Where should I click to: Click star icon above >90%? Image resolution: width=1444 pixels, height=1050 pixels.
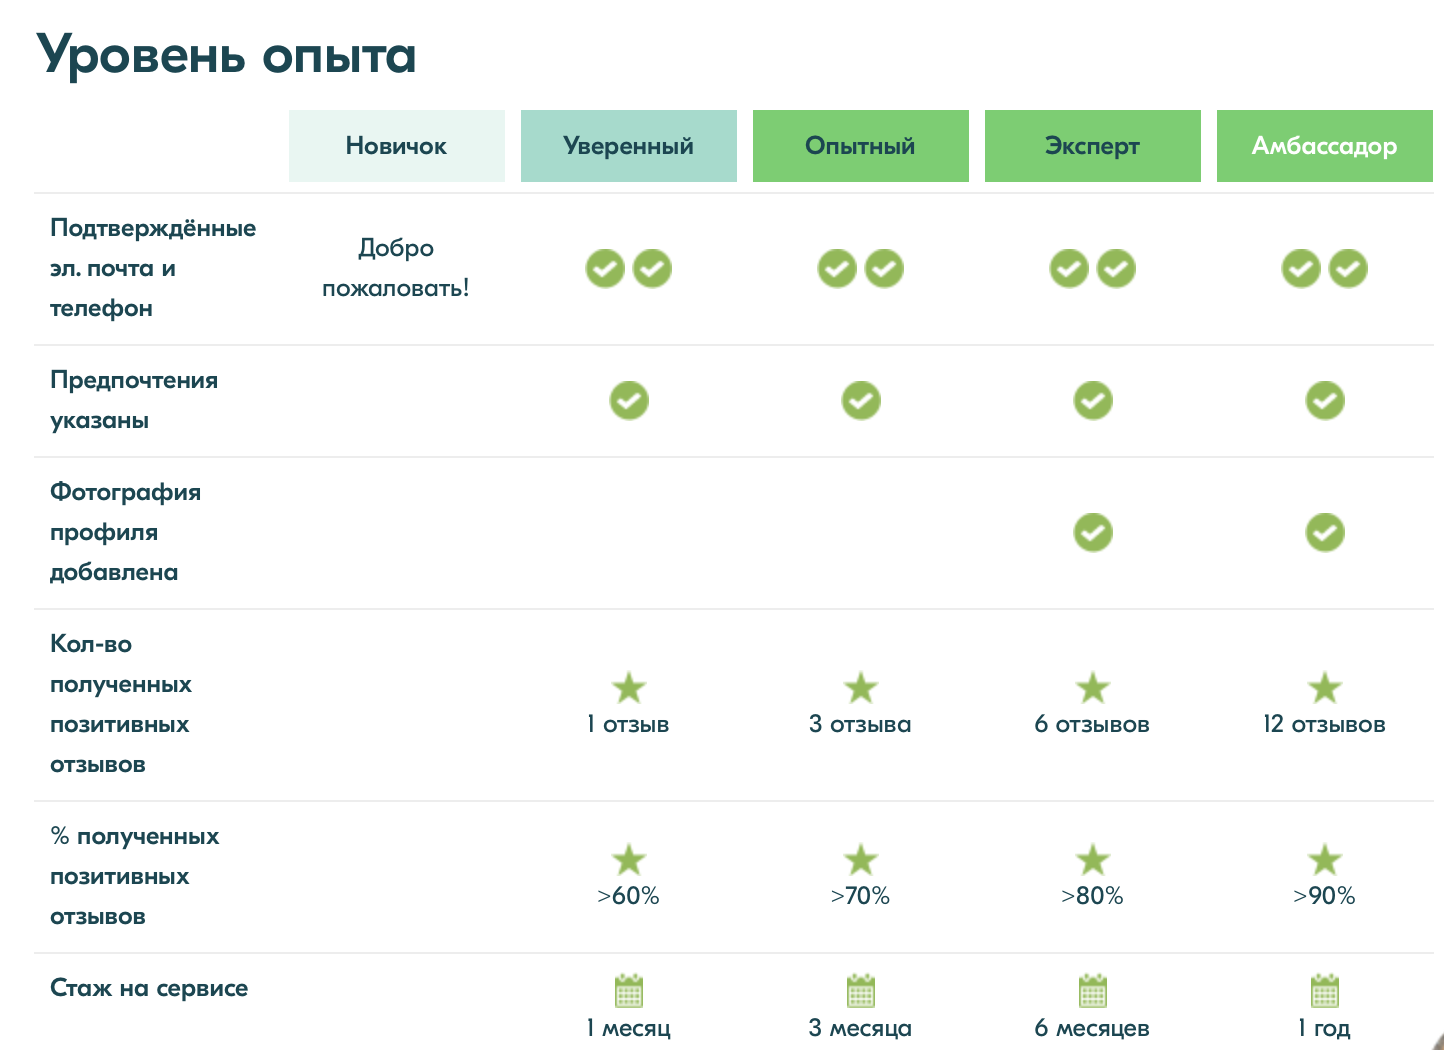click(x=1325, y=860)
